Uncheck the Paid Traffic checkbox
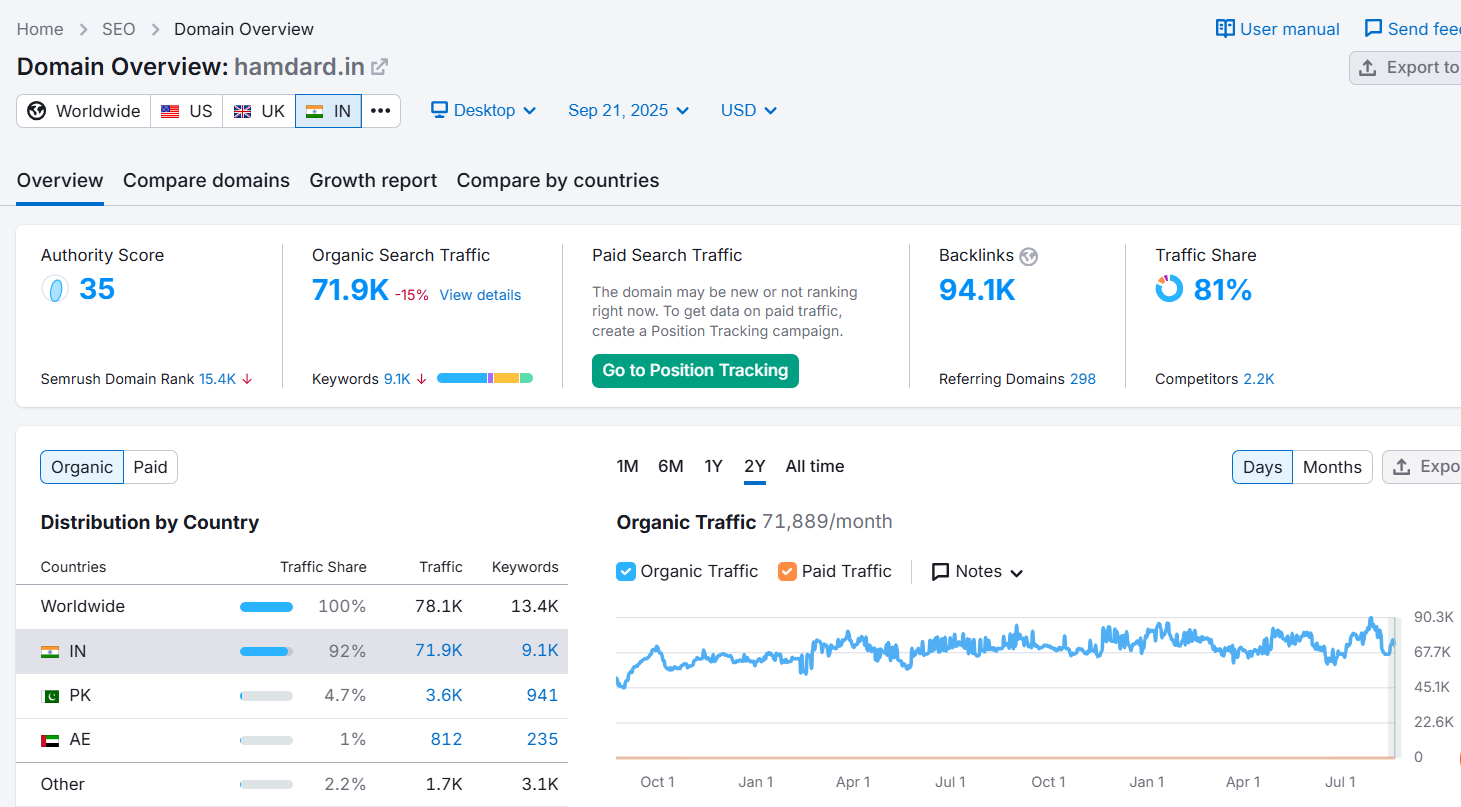The height and width of the screenshot is (807, 1461). 787,571
